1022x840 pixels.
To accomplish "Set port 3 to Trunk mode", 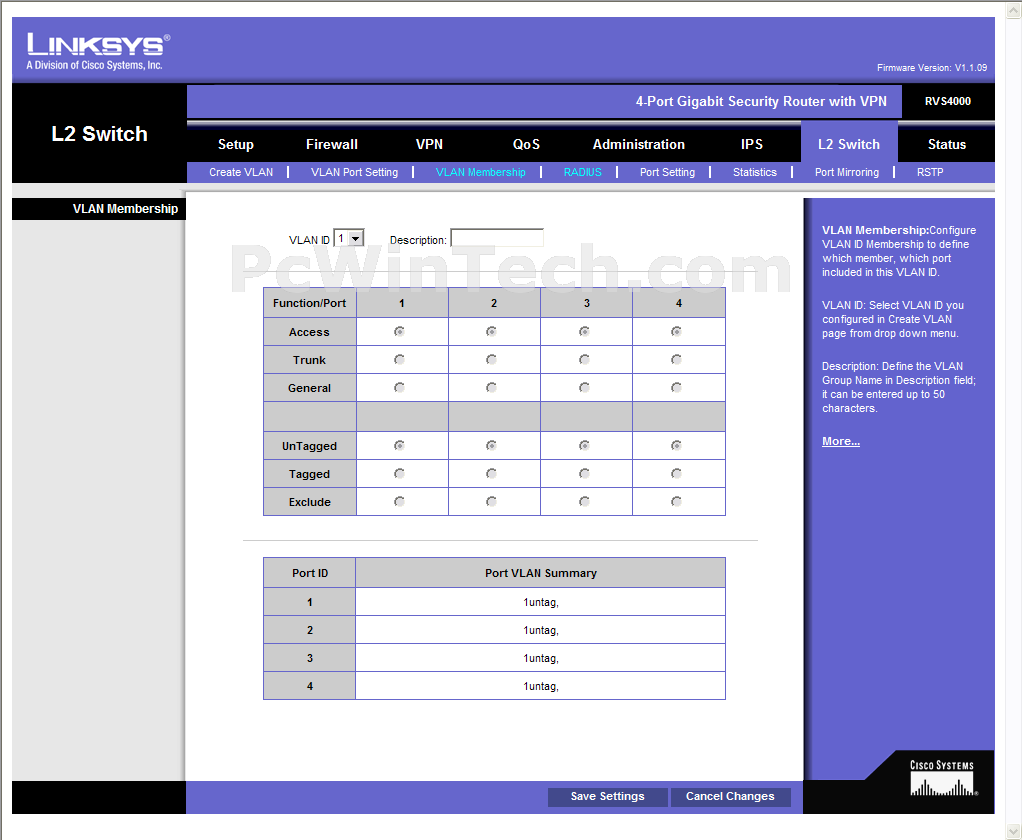I will tap(585, 360).
